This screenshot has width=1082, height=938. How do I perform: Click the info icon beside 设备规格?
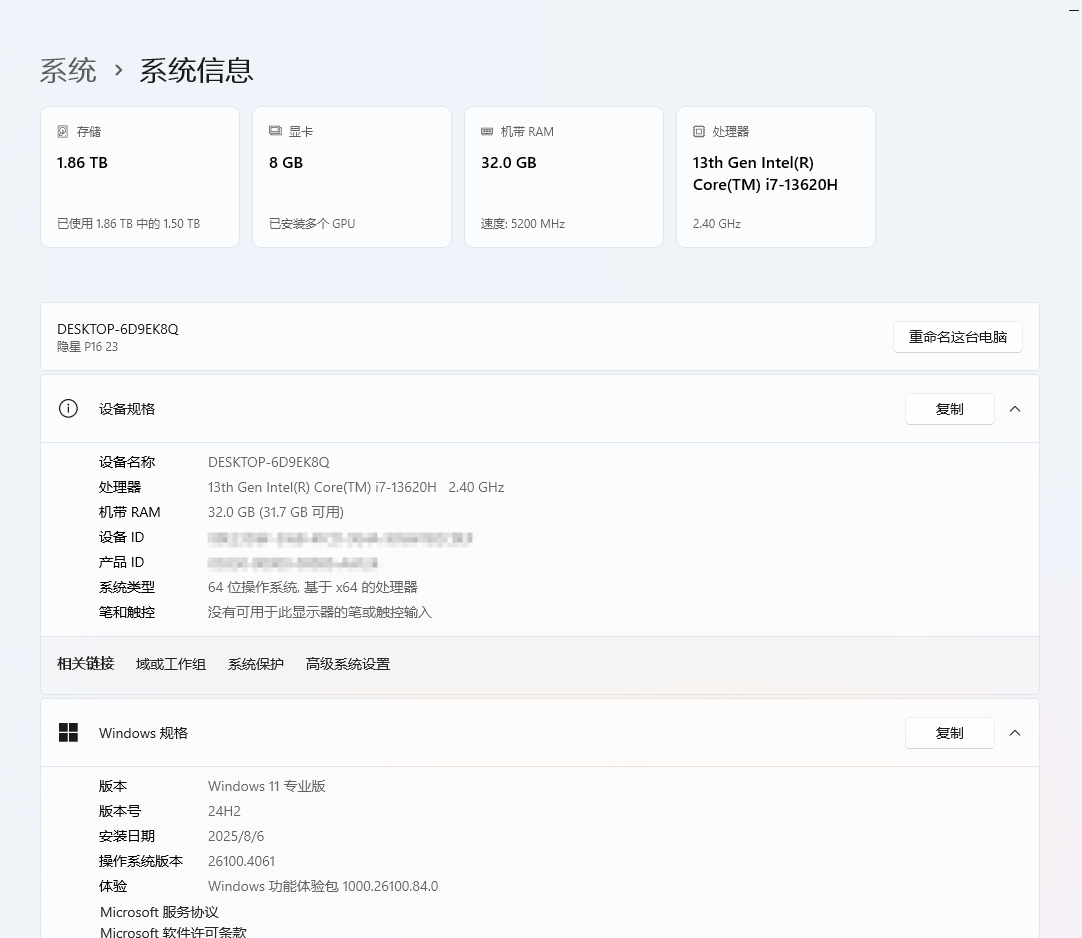(68, 408)
